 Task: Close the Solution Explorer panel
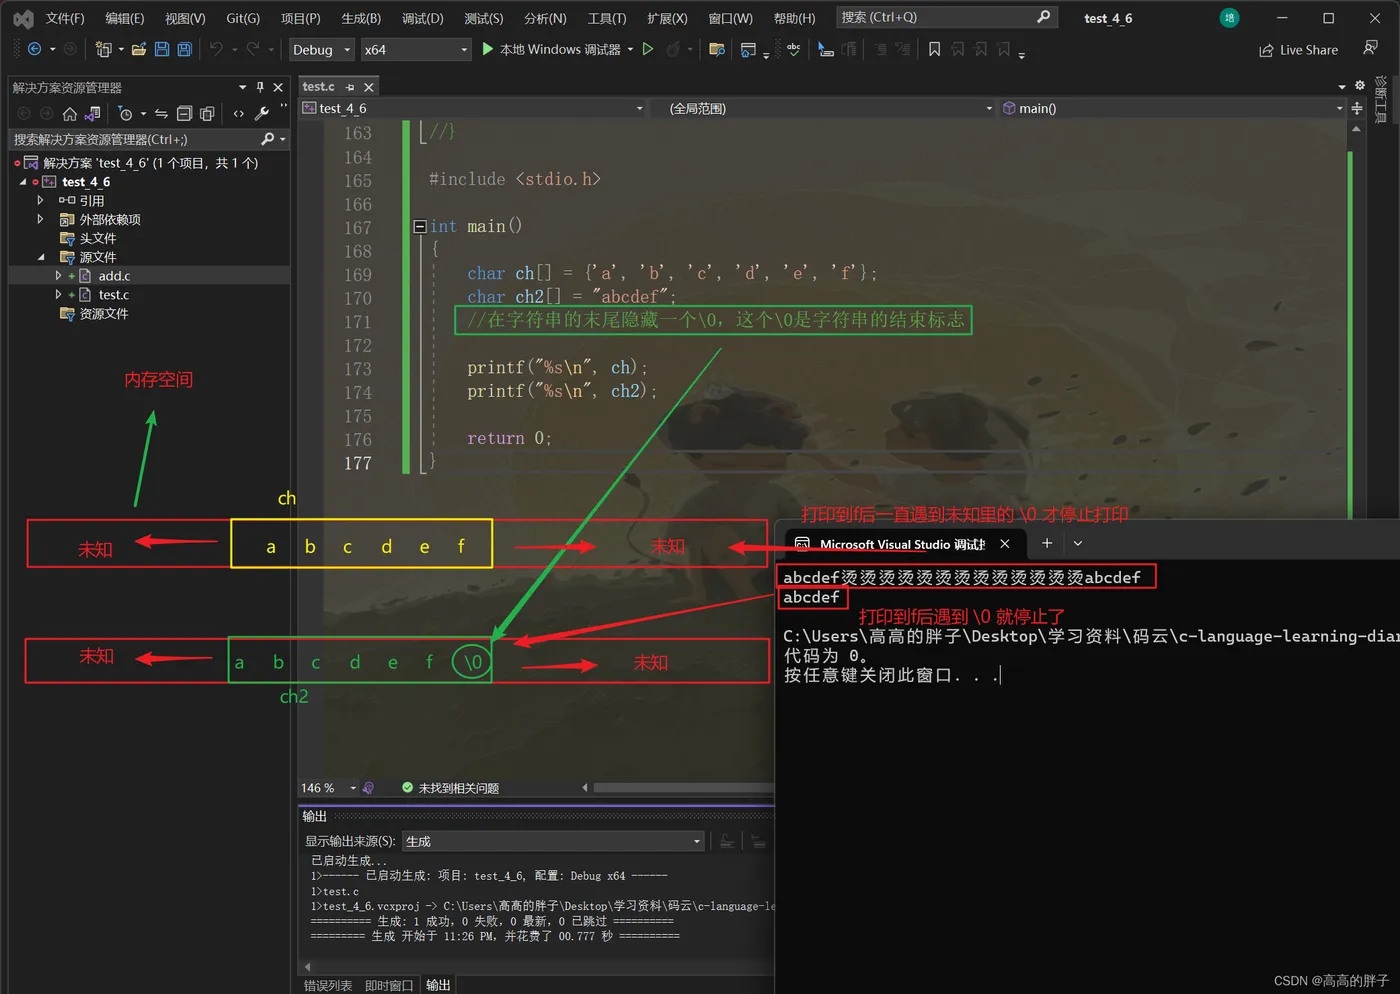pos(278,87)
